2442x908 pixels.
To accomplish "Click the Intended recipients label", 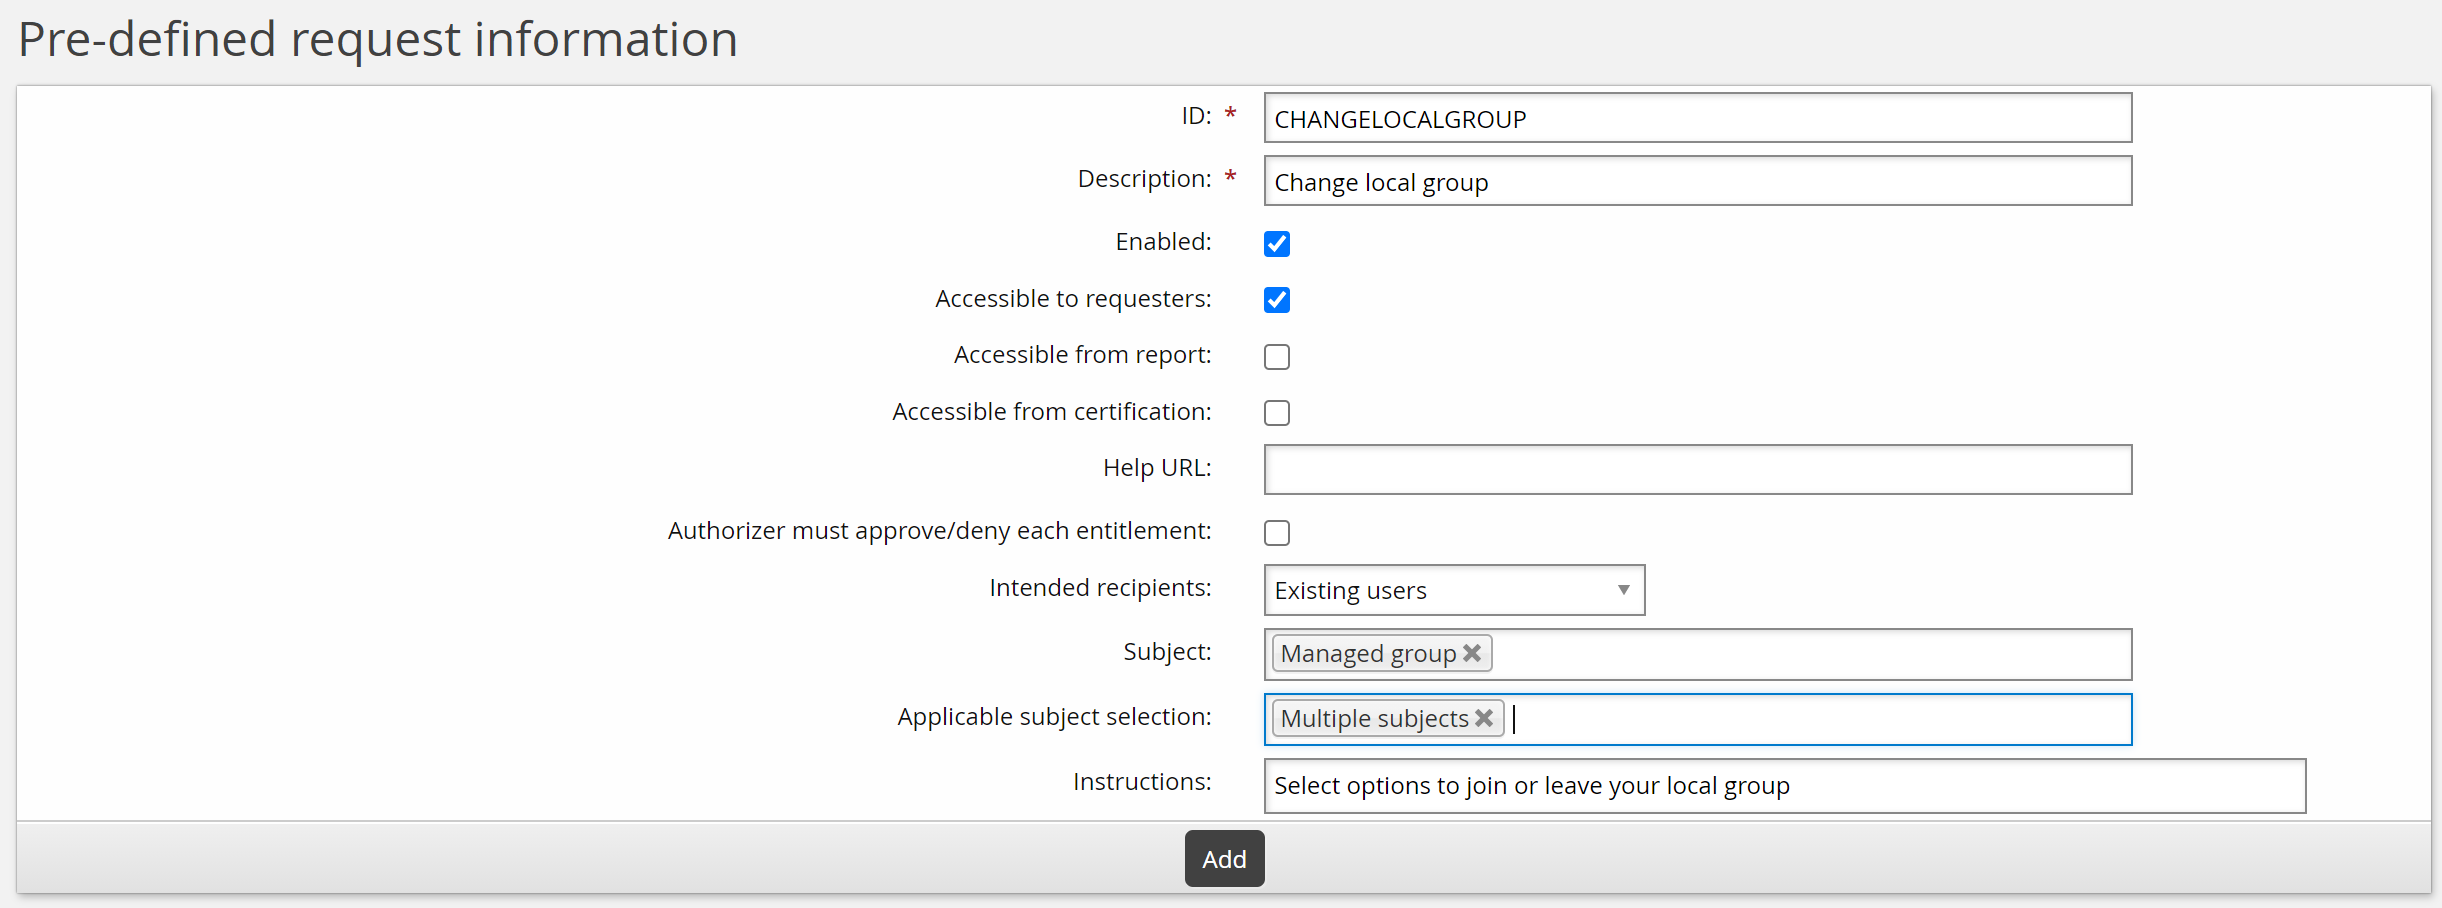I will click(1100, 588).
